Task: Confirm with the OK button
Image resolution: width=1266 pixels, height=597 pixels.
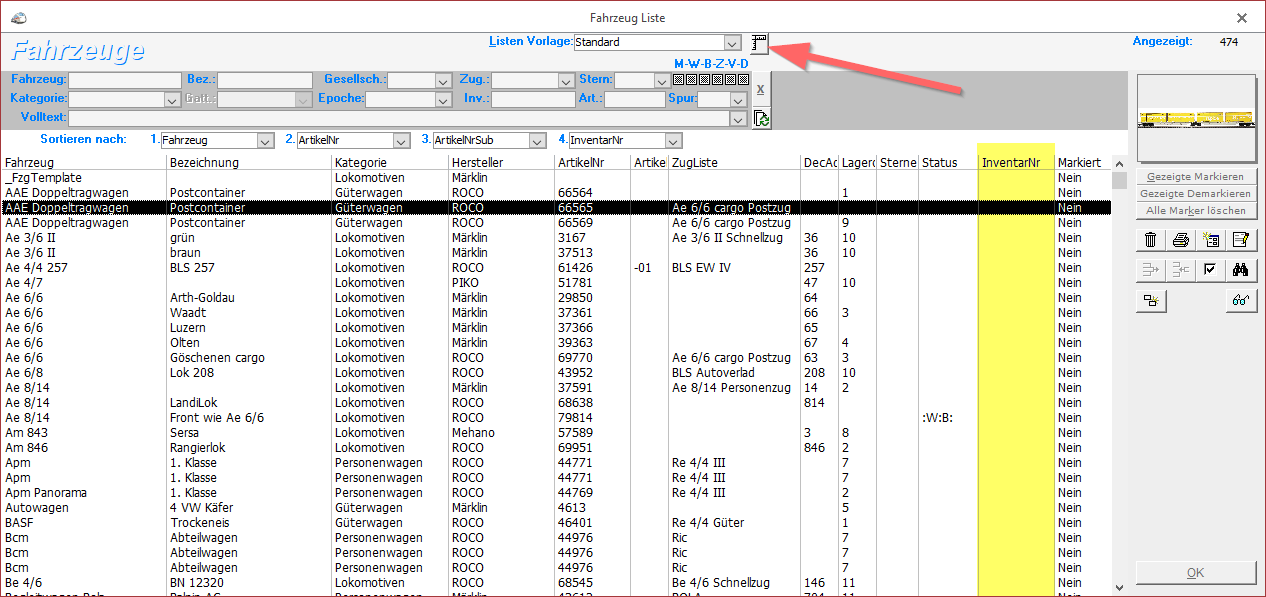Action: tap(1196, 573)
